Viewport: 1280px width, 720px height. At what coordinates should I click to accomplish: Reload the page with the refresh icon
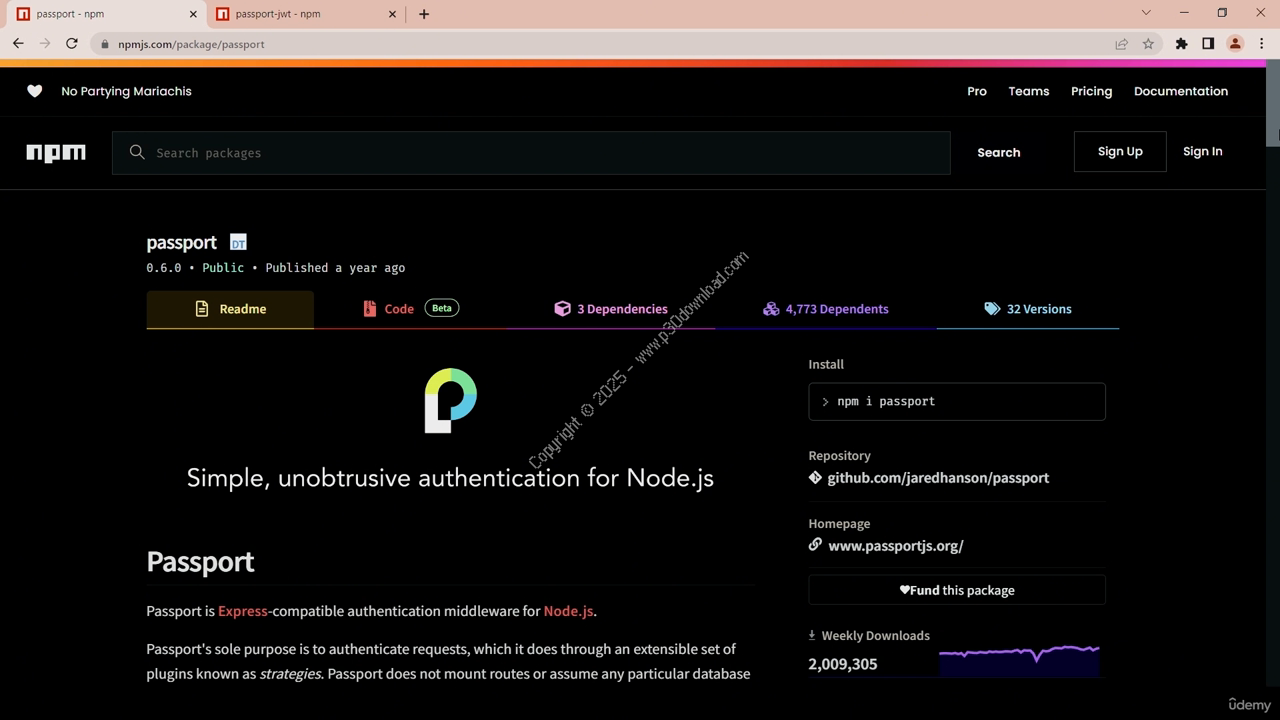pos(72,44)
